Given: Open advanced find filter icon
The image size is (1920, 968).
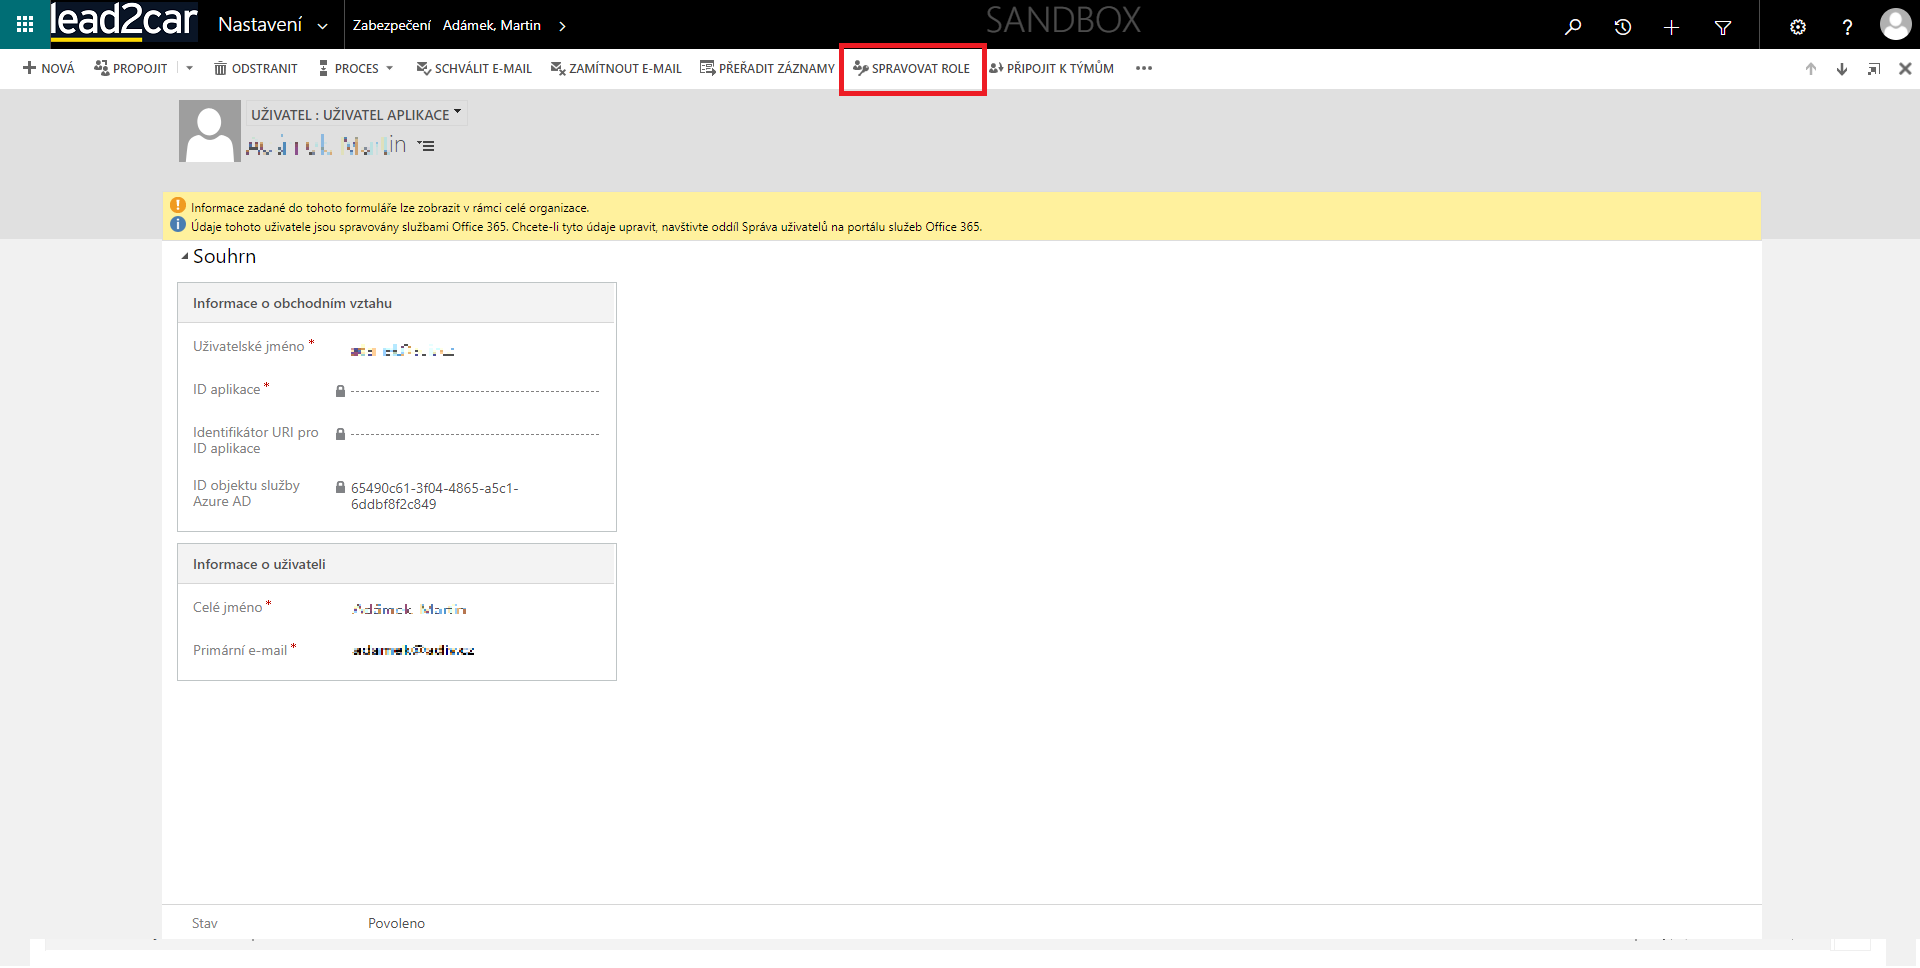Looking at the screenshot, I should point(1722,27).
